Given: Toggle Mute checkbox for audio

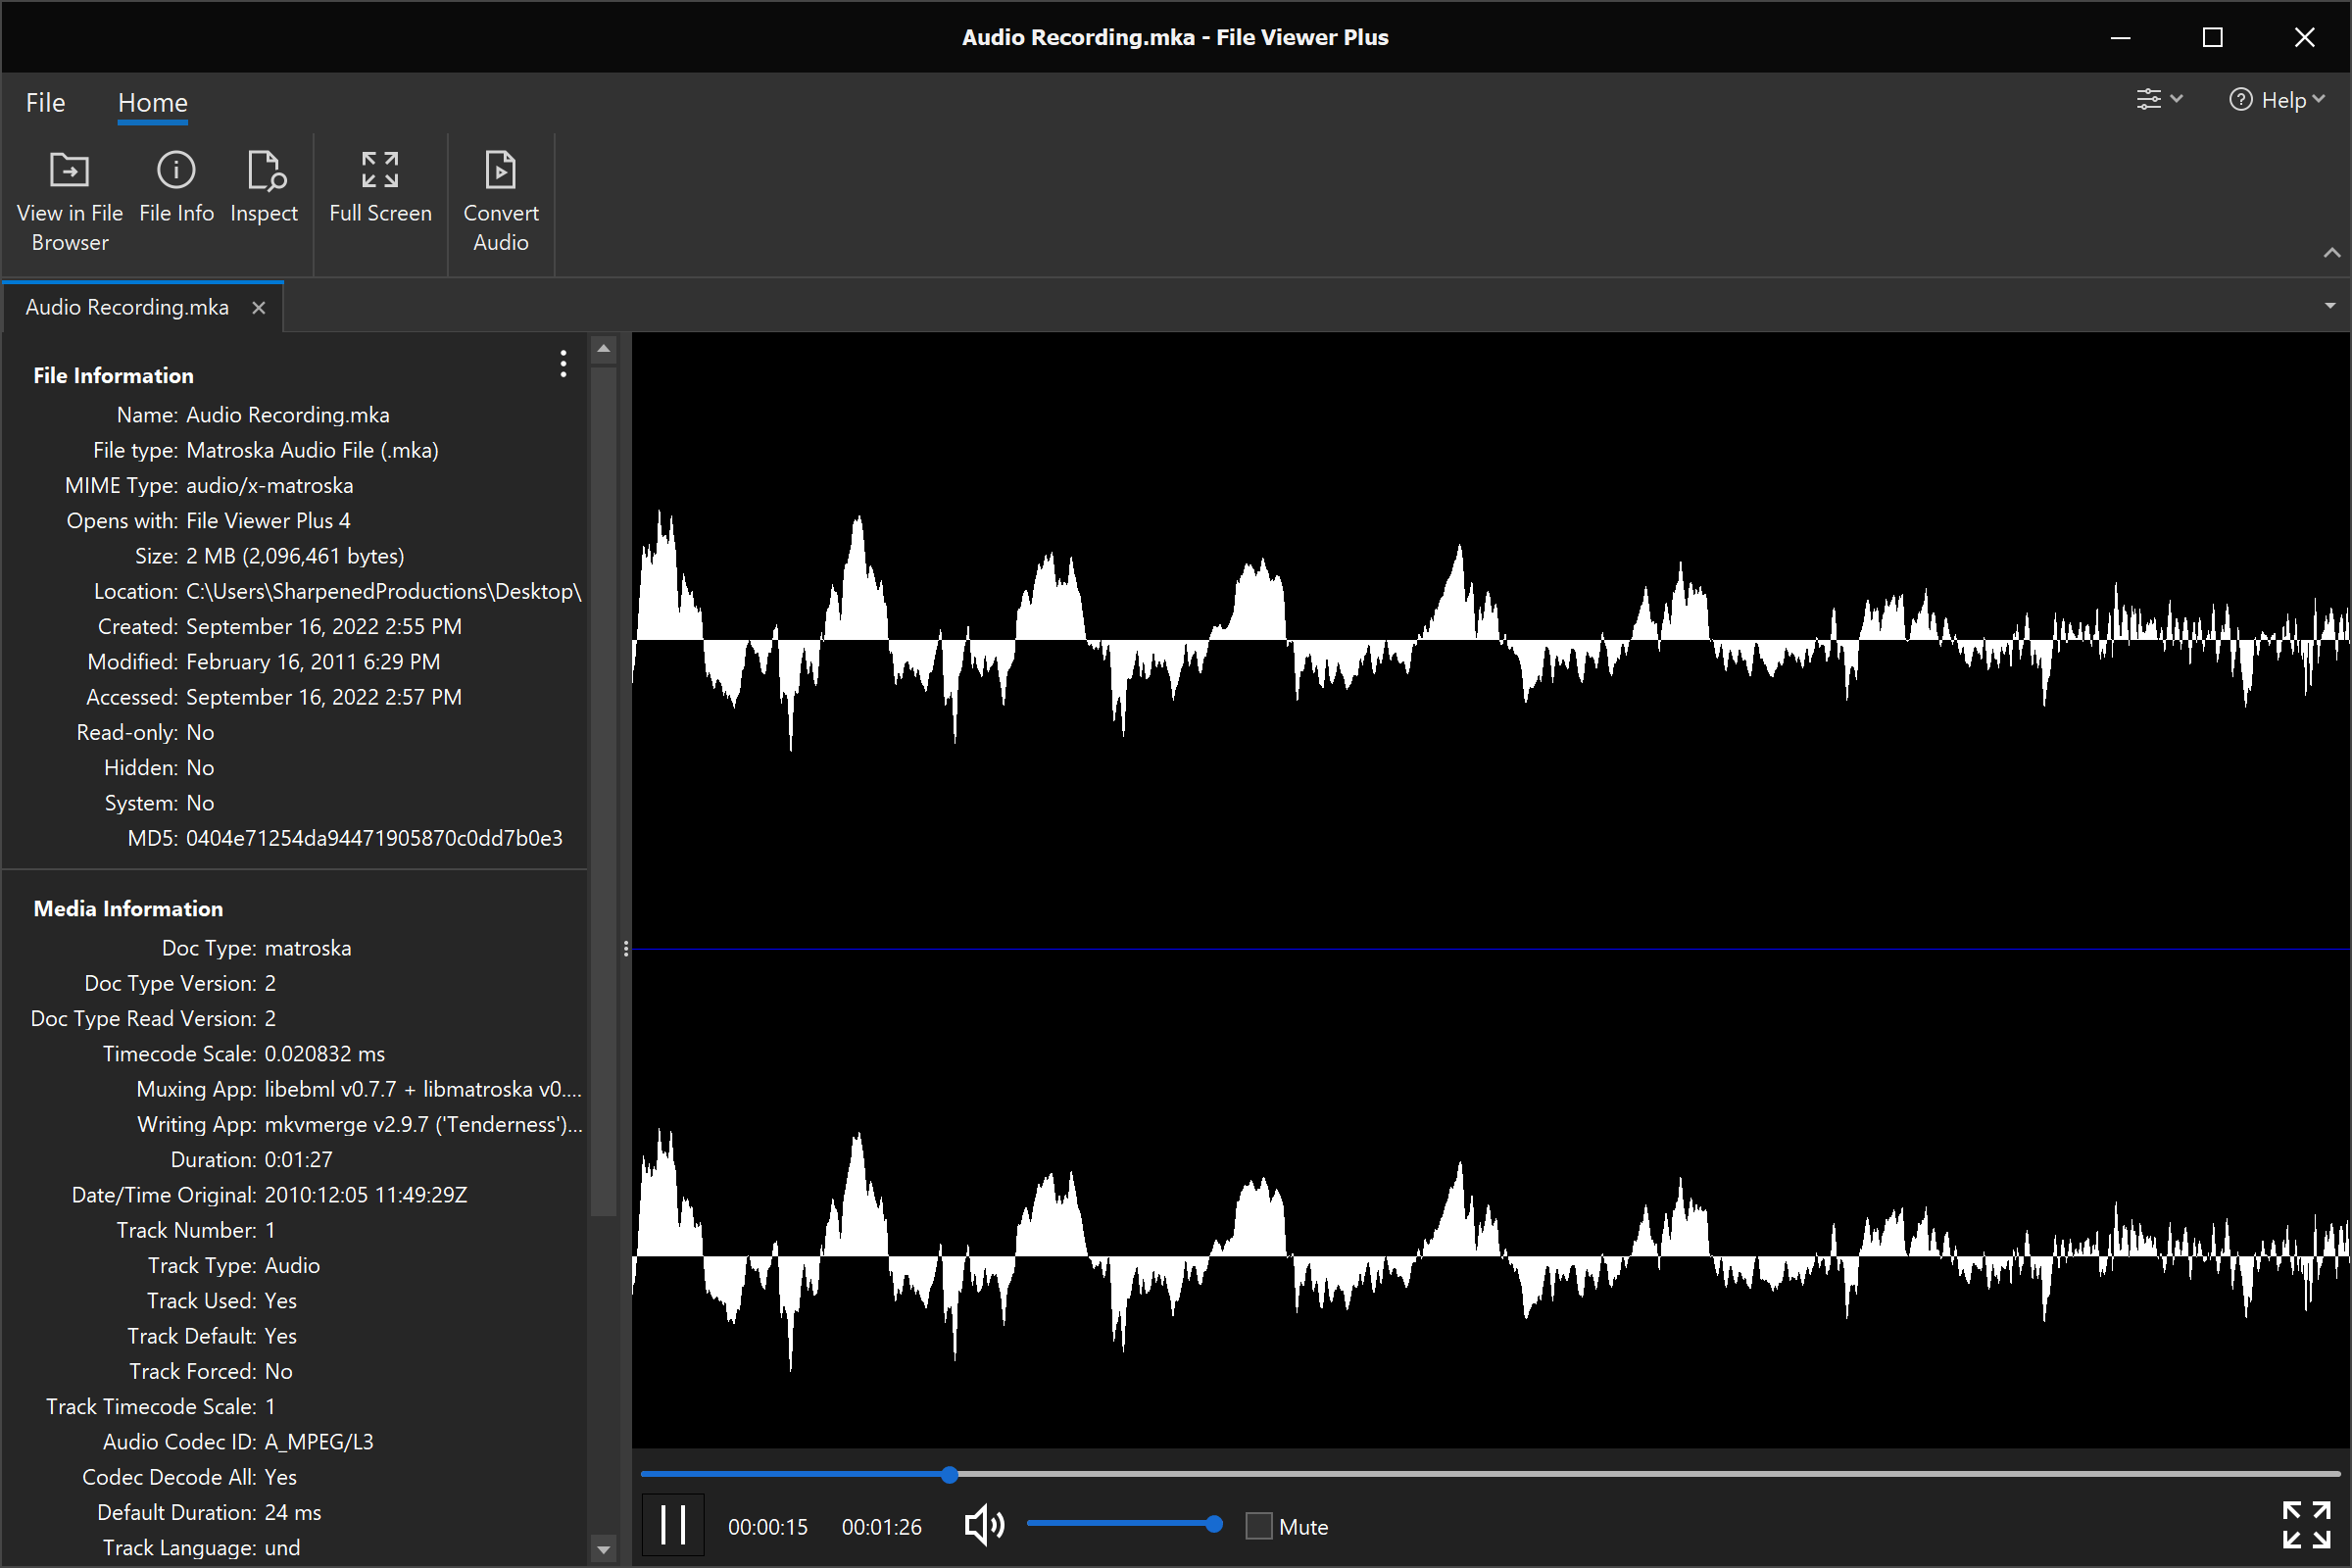Looking at the screenshot, I should [1258, 1524].
